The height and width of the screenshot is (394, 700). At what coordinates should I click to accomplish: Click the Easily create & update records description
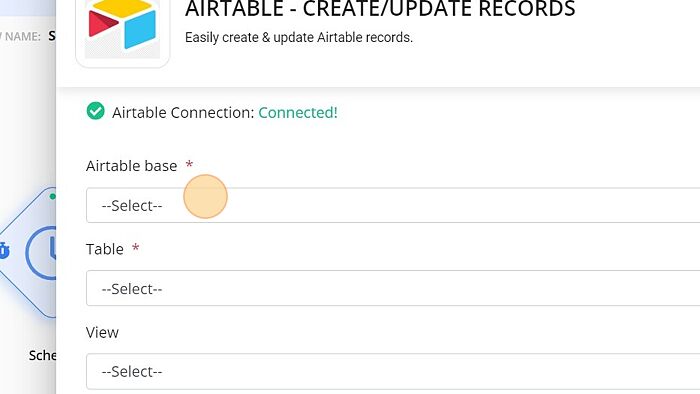[x=299, y=37]
